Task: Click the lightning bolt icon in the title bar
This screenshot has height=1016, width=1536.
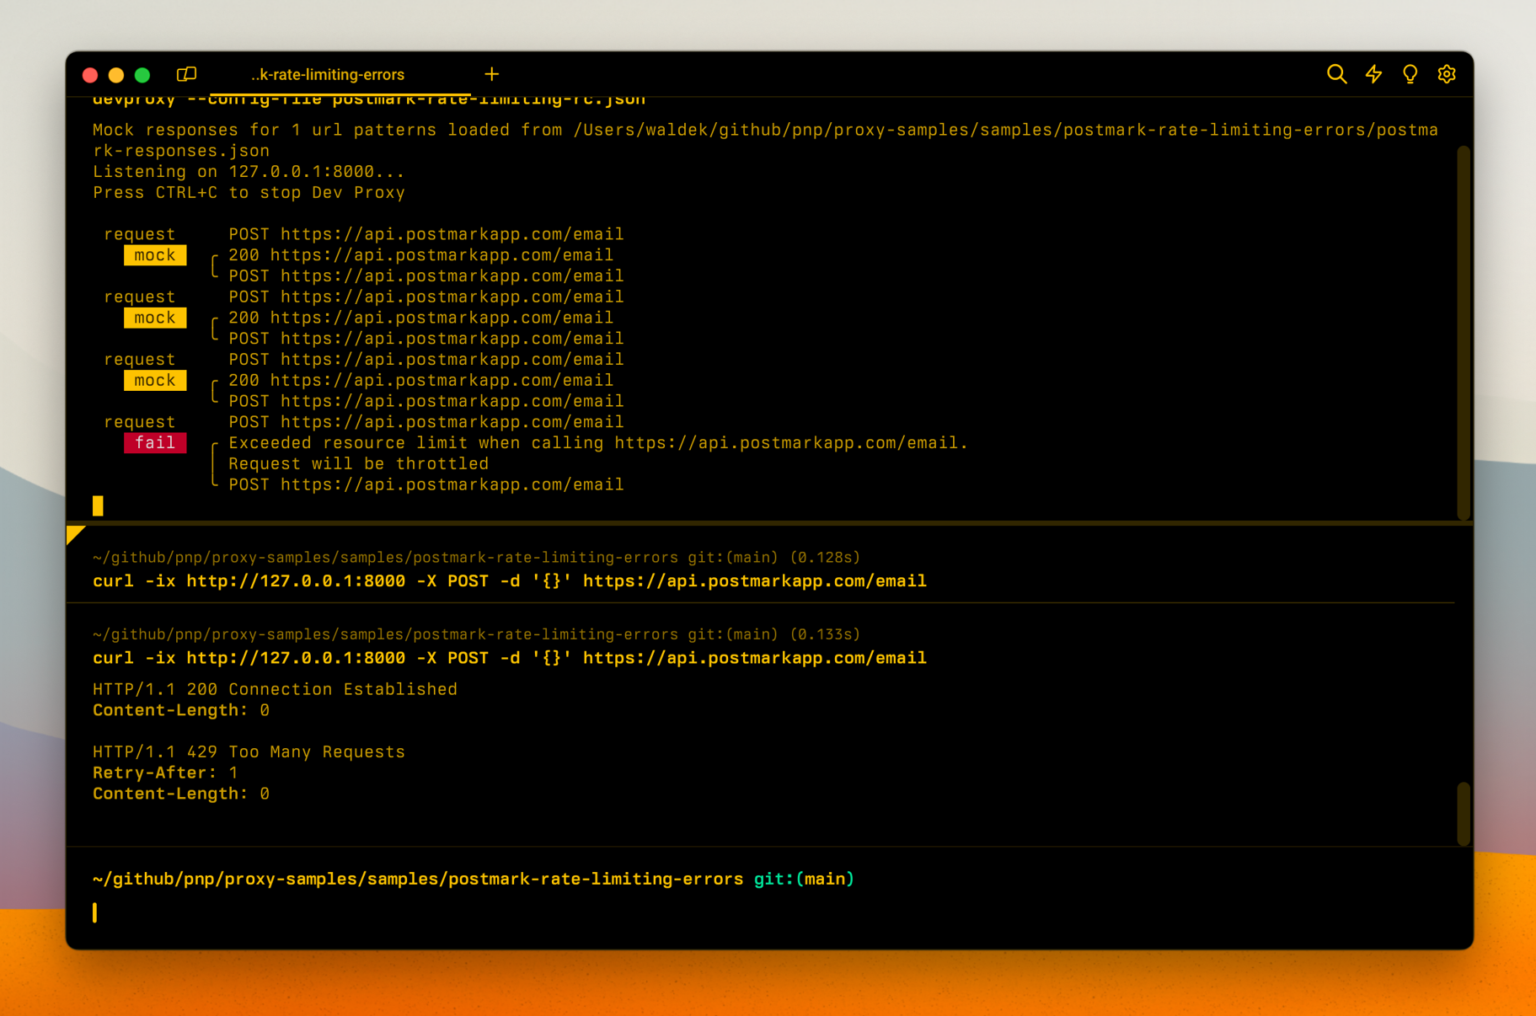Action: click(1373, 74)
